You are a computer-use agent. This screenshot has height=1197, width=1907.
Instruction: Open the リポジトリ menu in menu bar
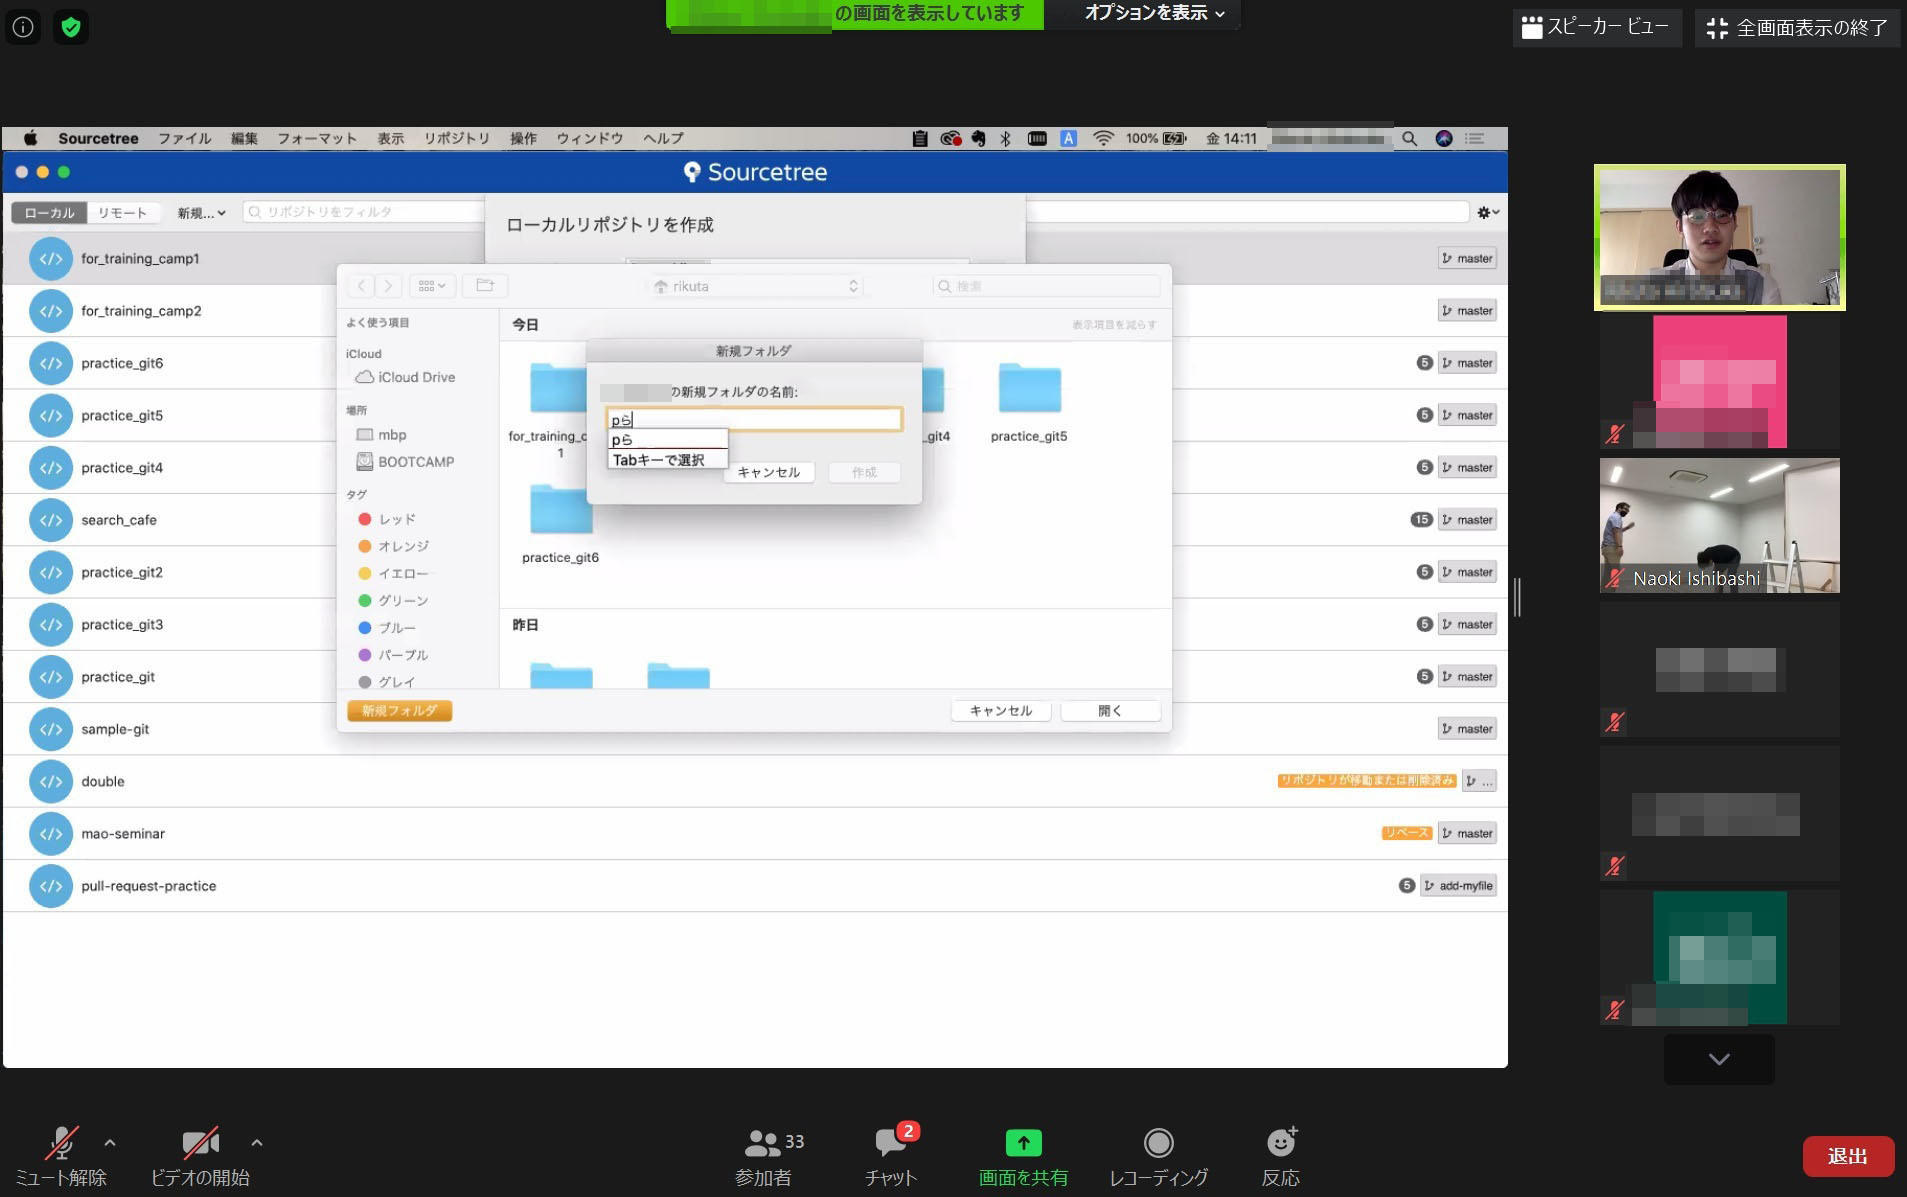pyautogui.click(x=456, y=138)
